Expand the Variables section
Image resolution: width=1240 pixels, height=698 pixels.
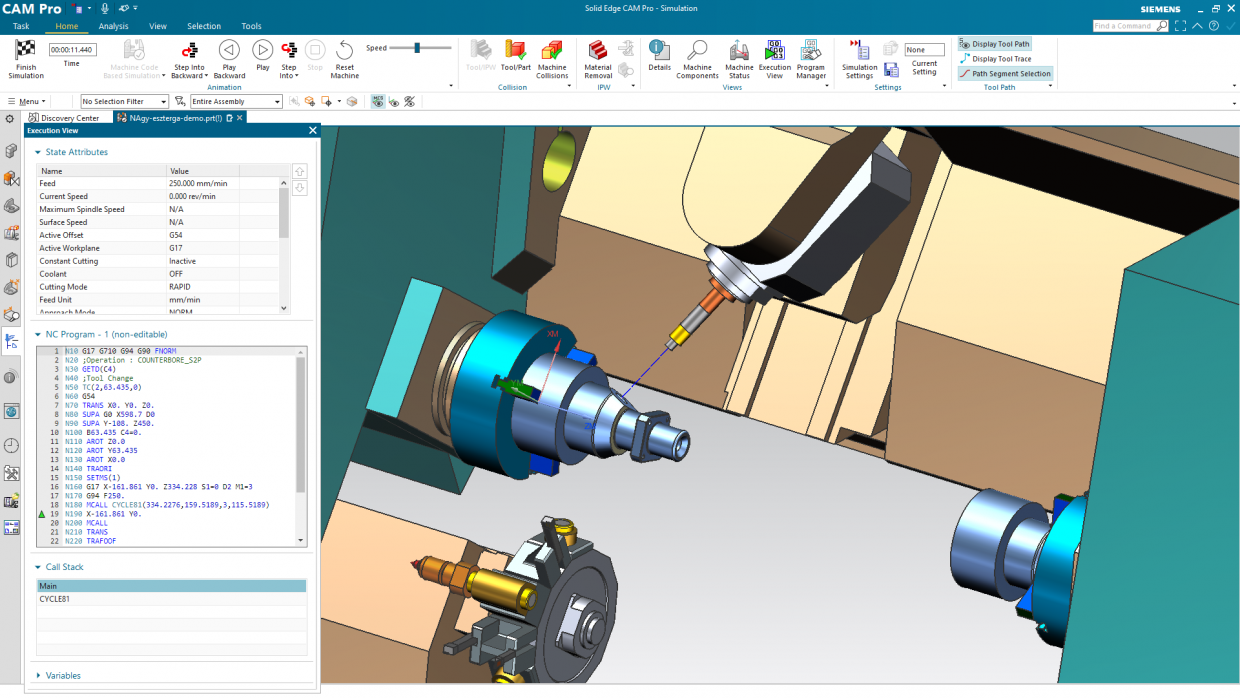(62, 676)
